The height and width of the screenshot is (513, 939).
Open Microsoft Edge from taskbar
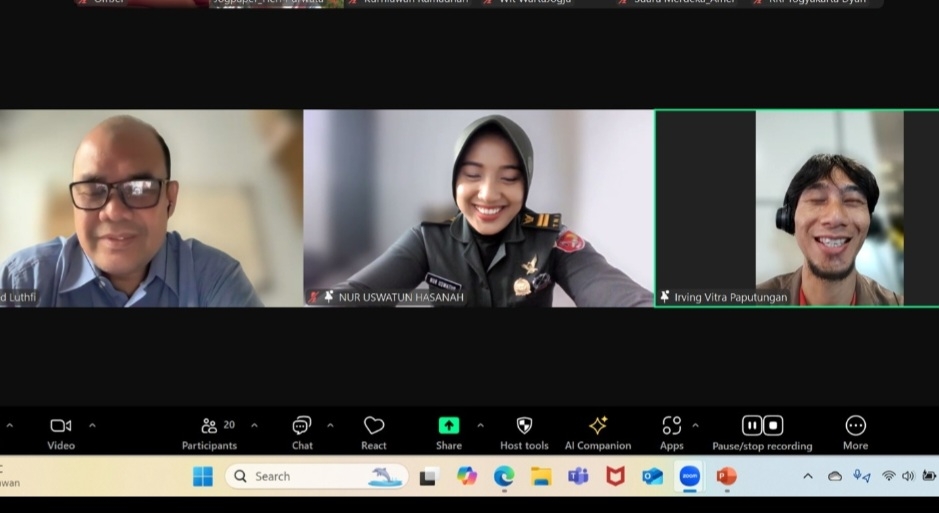coord(504,476)
